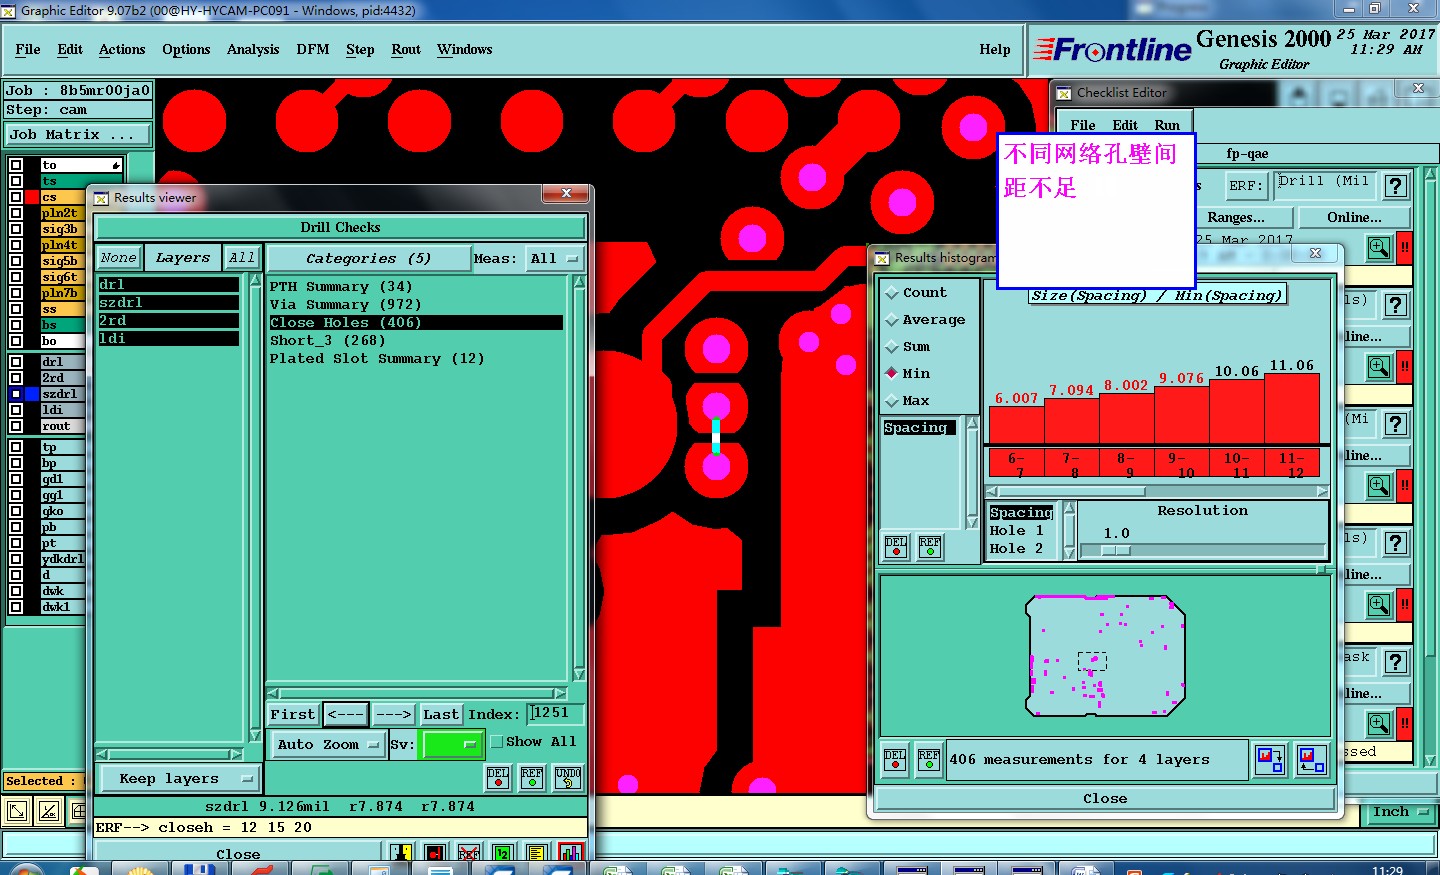Click the None layers button

click(119, 258)
